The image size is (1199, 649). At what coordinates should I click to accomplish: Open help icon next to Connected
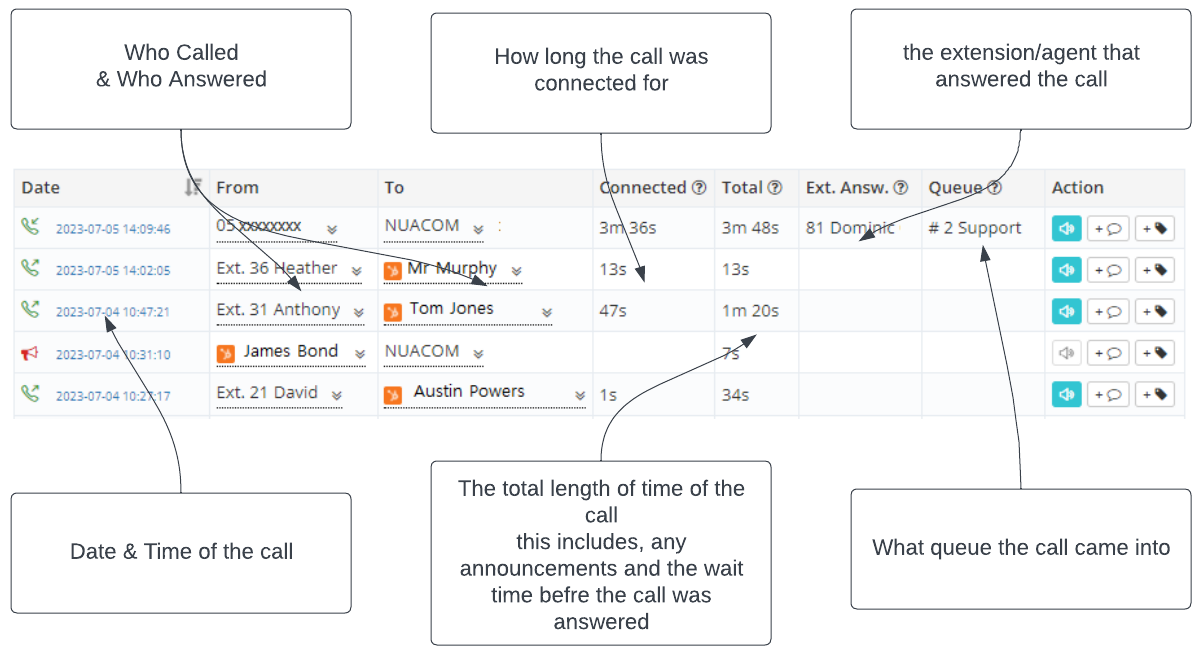point(699,188)
